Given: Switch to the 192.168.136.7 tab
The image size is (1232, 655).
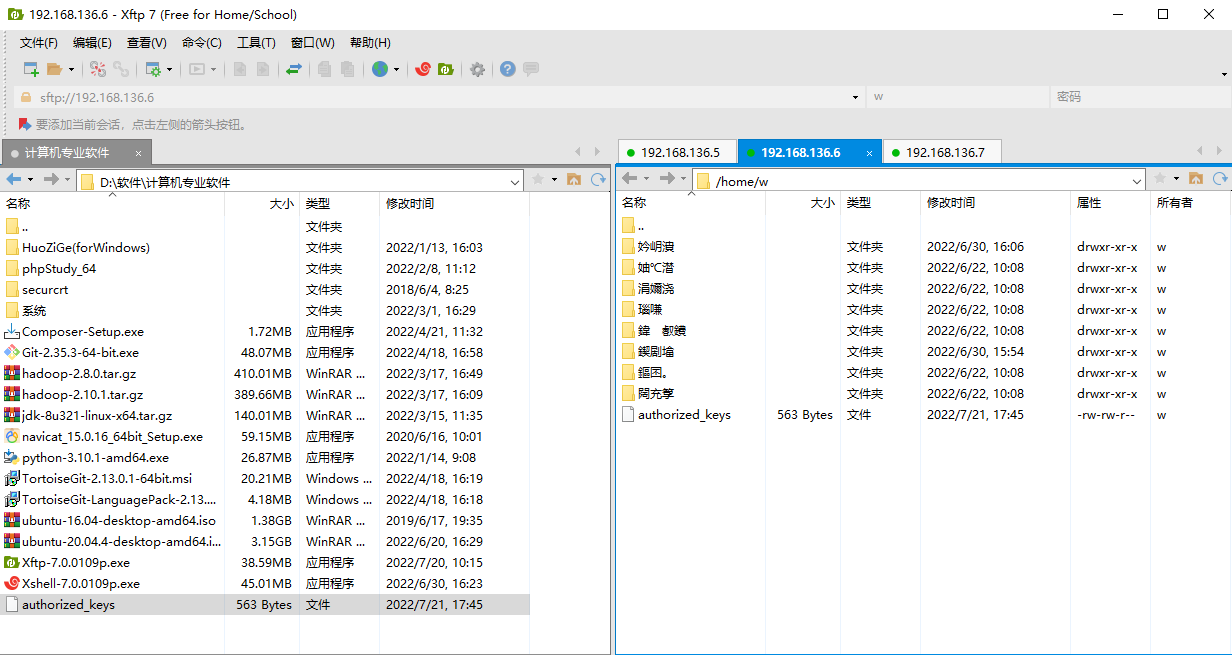Looking at the screenshot, I should [942, 153].
